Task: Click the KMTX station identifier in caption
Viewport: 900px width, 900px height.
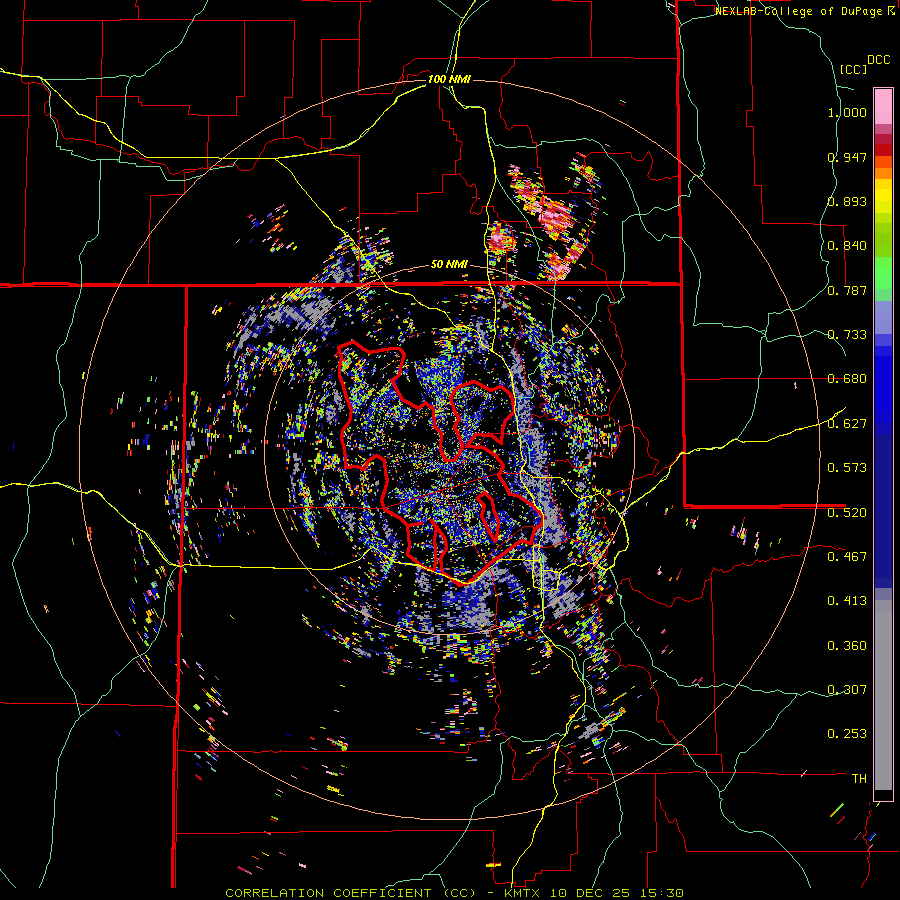Action: [524, 893]
